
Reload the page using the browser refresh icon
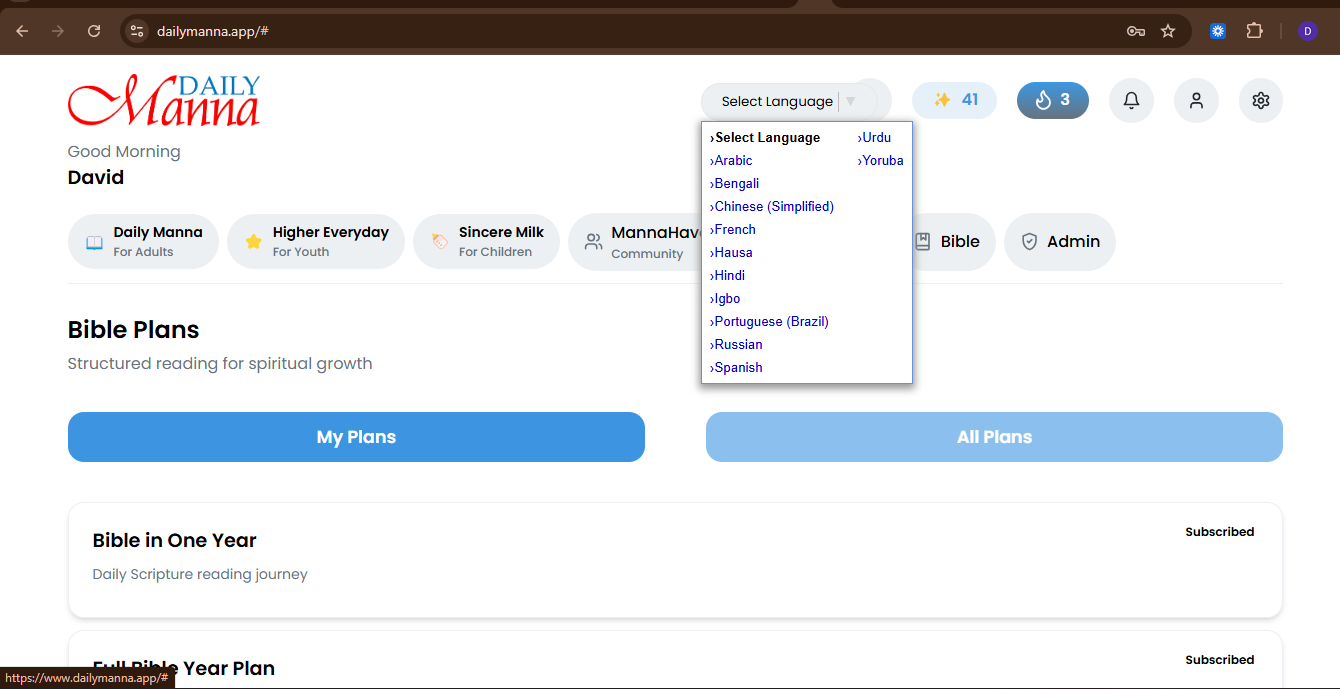94,31
